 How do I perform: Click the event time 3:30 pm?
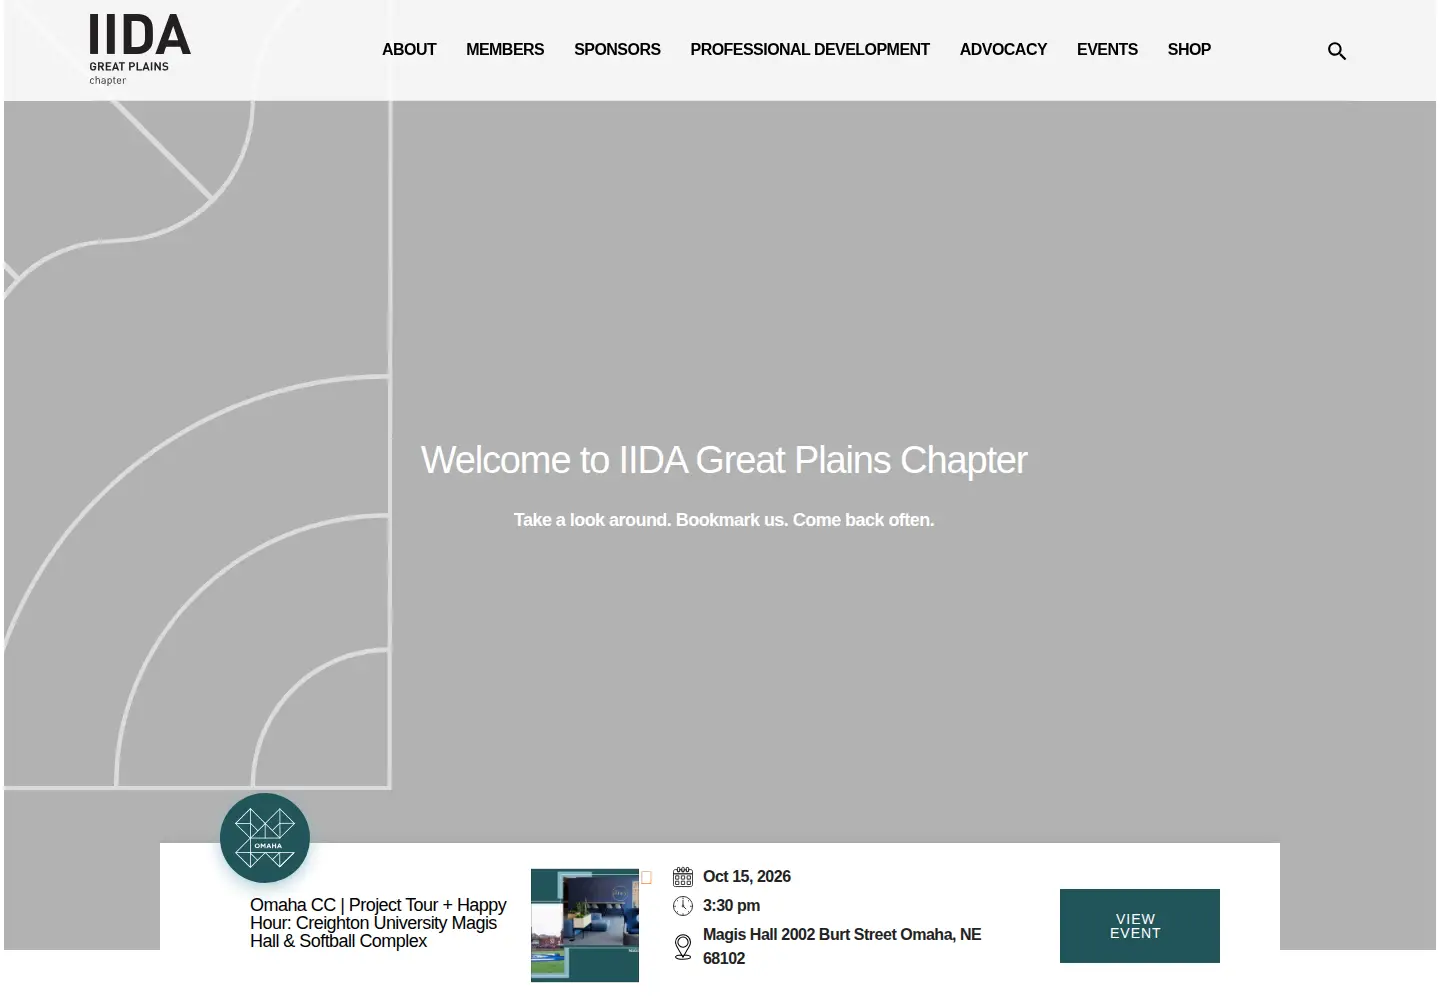coord(731,906)
